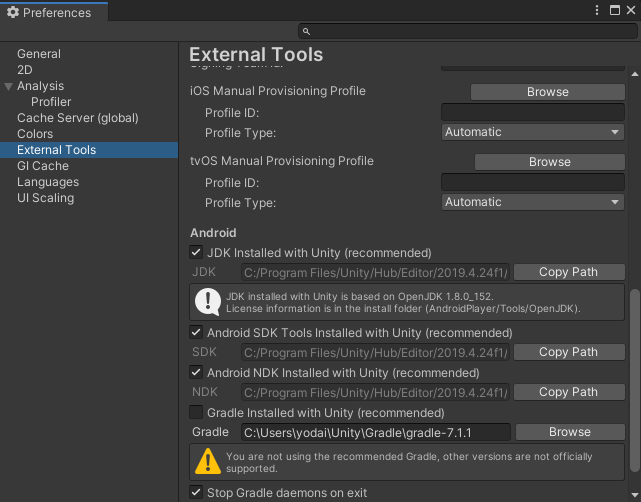641x502 pixels.
Task: Open iOS Profile Type dropdown
Action: [x=533, y=132]
